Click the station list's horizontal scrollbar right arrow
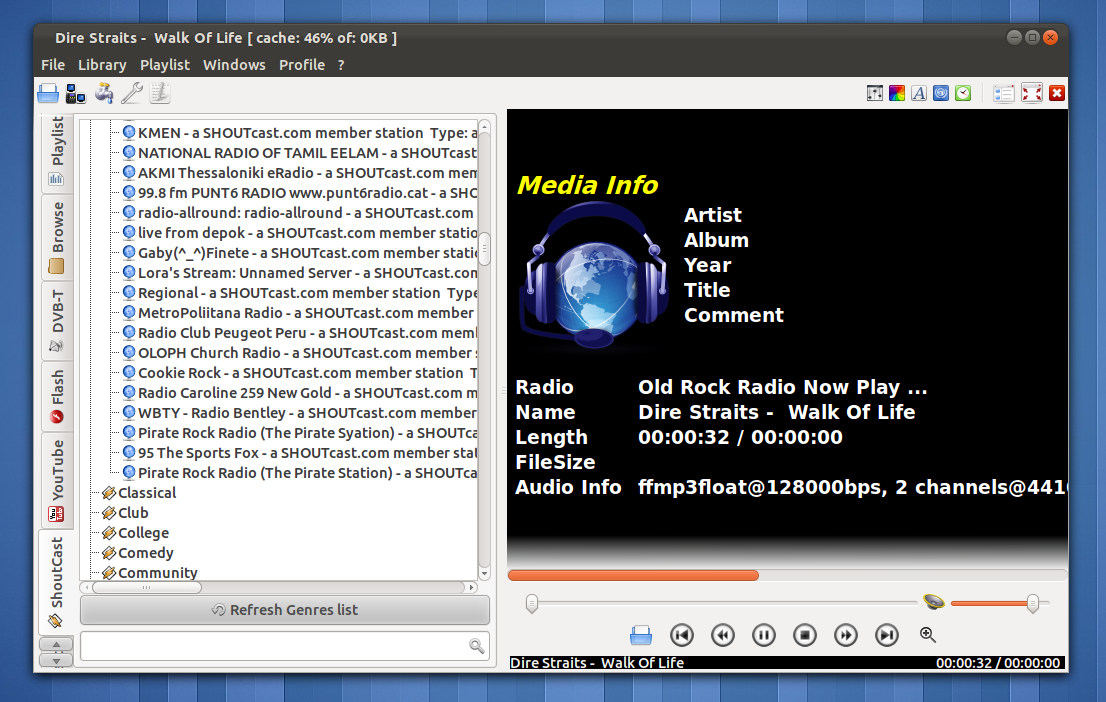Screen dimensions: 1106x702 [471, 587]
